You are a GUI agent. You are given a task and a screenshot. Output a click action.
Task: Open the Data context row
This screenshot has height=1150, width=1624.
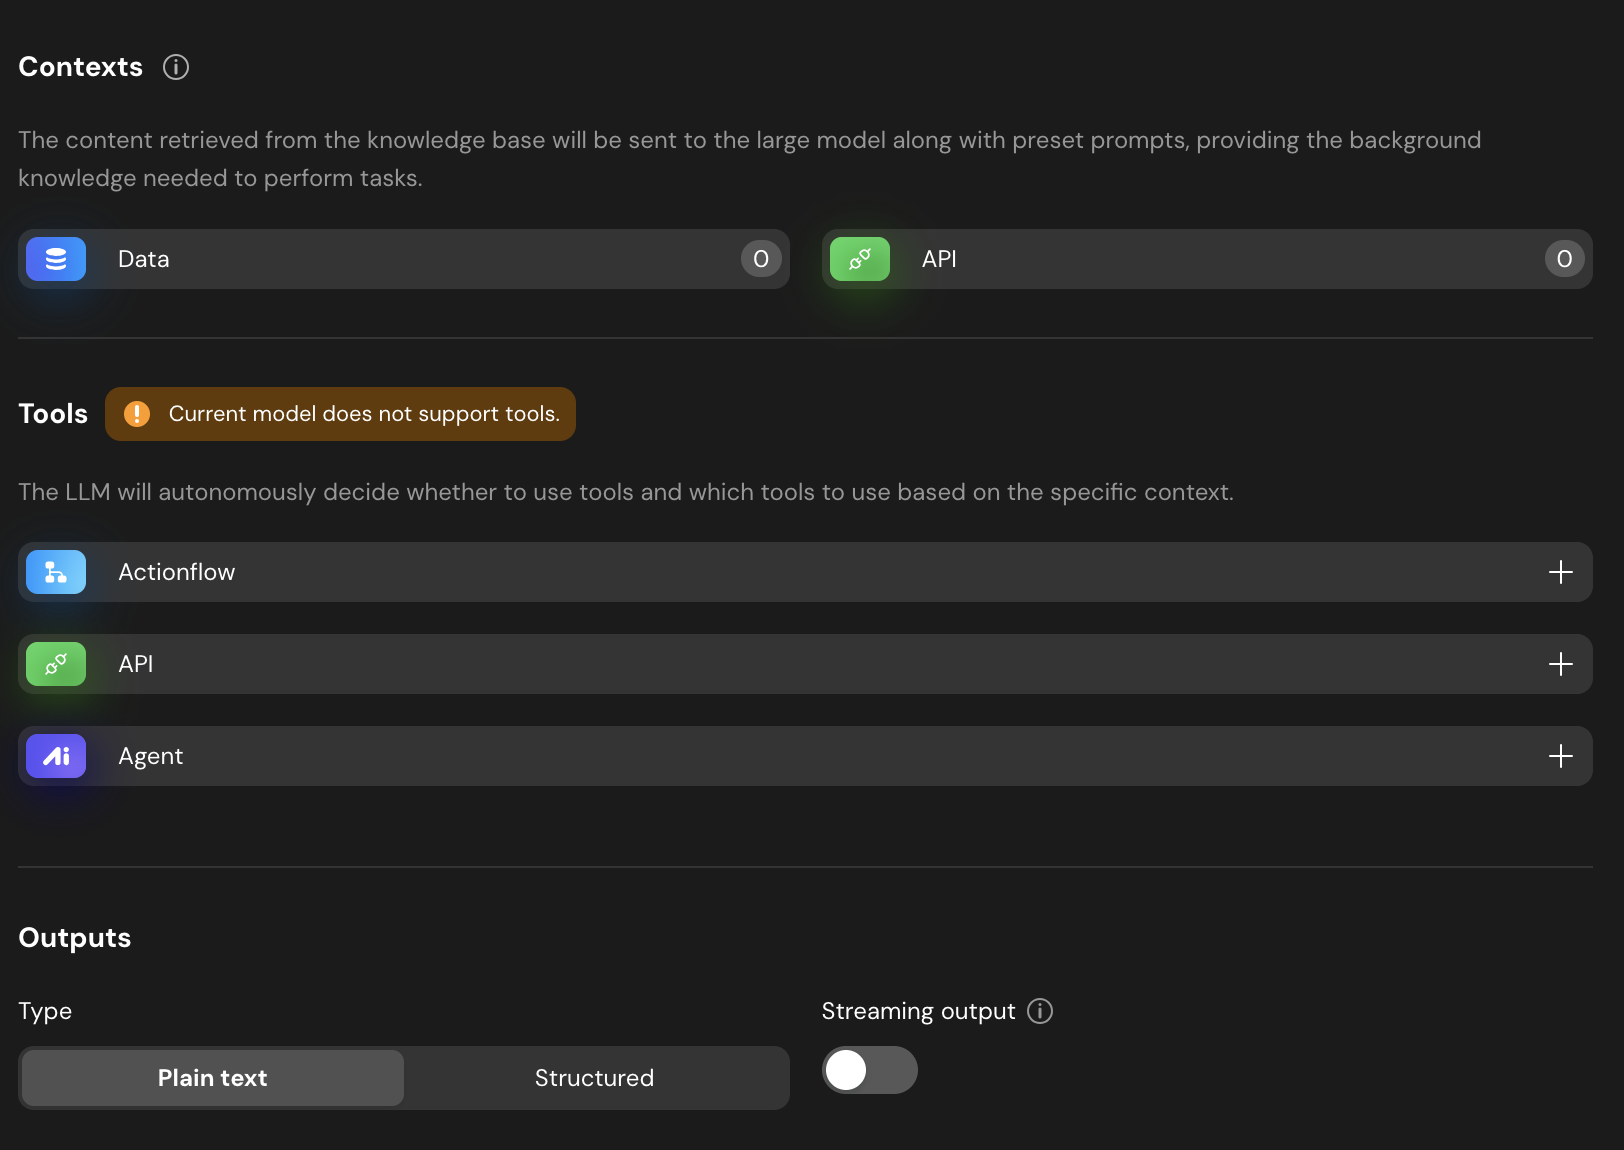coord(400,259)
